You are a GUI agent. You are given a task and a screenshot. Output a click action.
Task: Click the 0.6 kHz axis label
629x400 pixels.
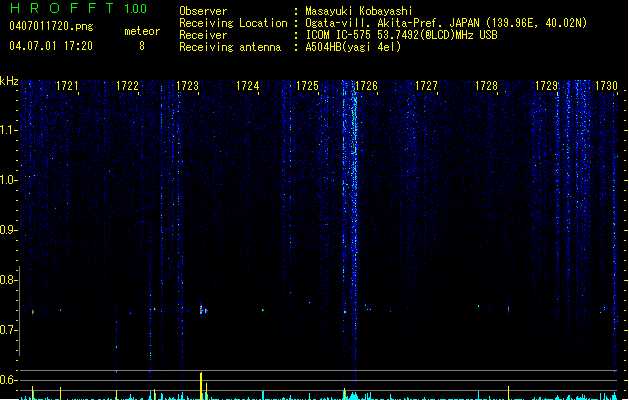(x=8, y=380)
